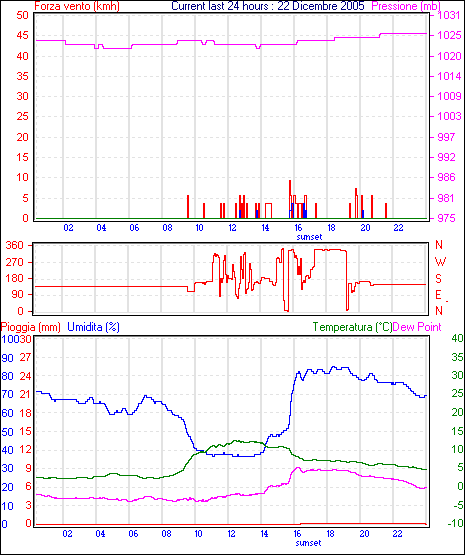Click the 'E' compass label on direction chart
The image size is (465, 556).
pos(438,295)
